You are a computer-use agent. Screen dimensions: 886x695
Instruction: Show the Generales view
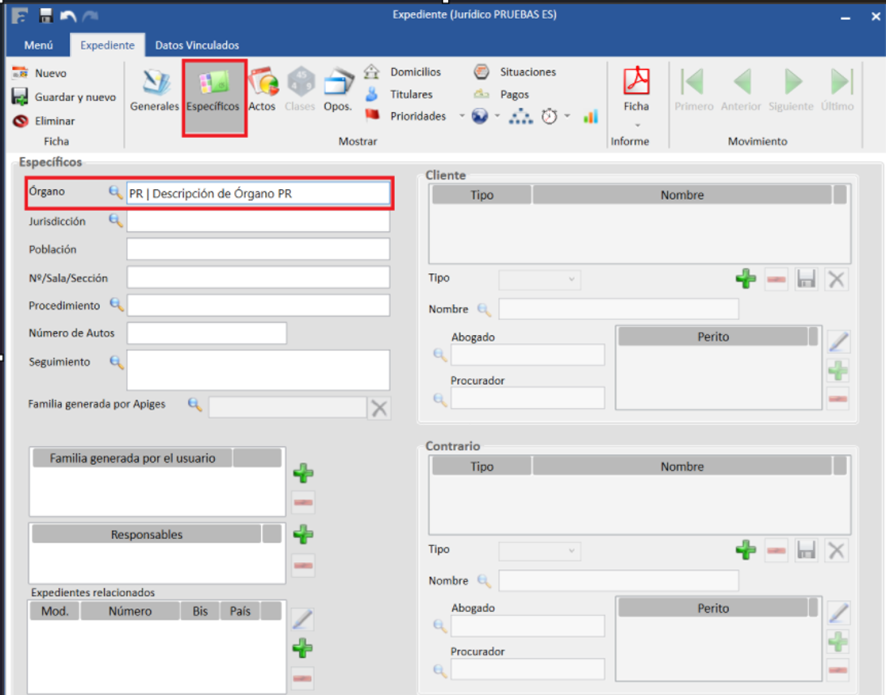pyautogui.click(x=154, y=90)
